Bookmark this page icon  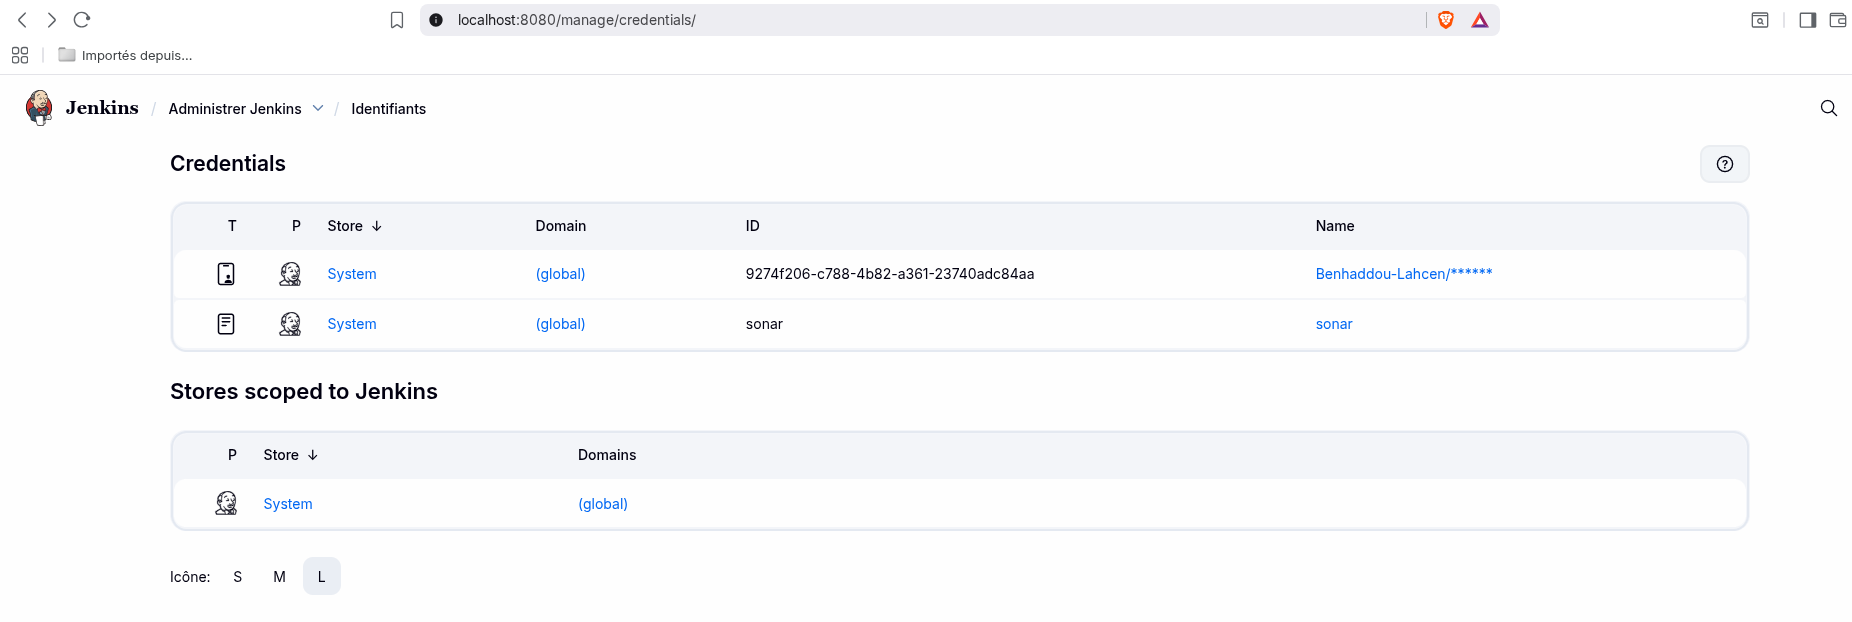(x=397, y=20)
